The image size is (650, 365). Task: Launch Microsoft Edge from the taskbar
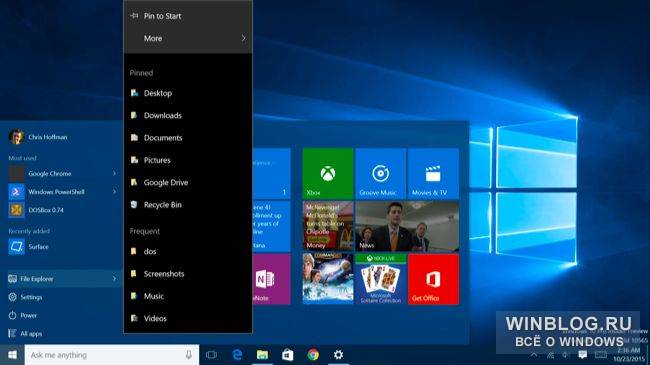click(x=237, y=355)
